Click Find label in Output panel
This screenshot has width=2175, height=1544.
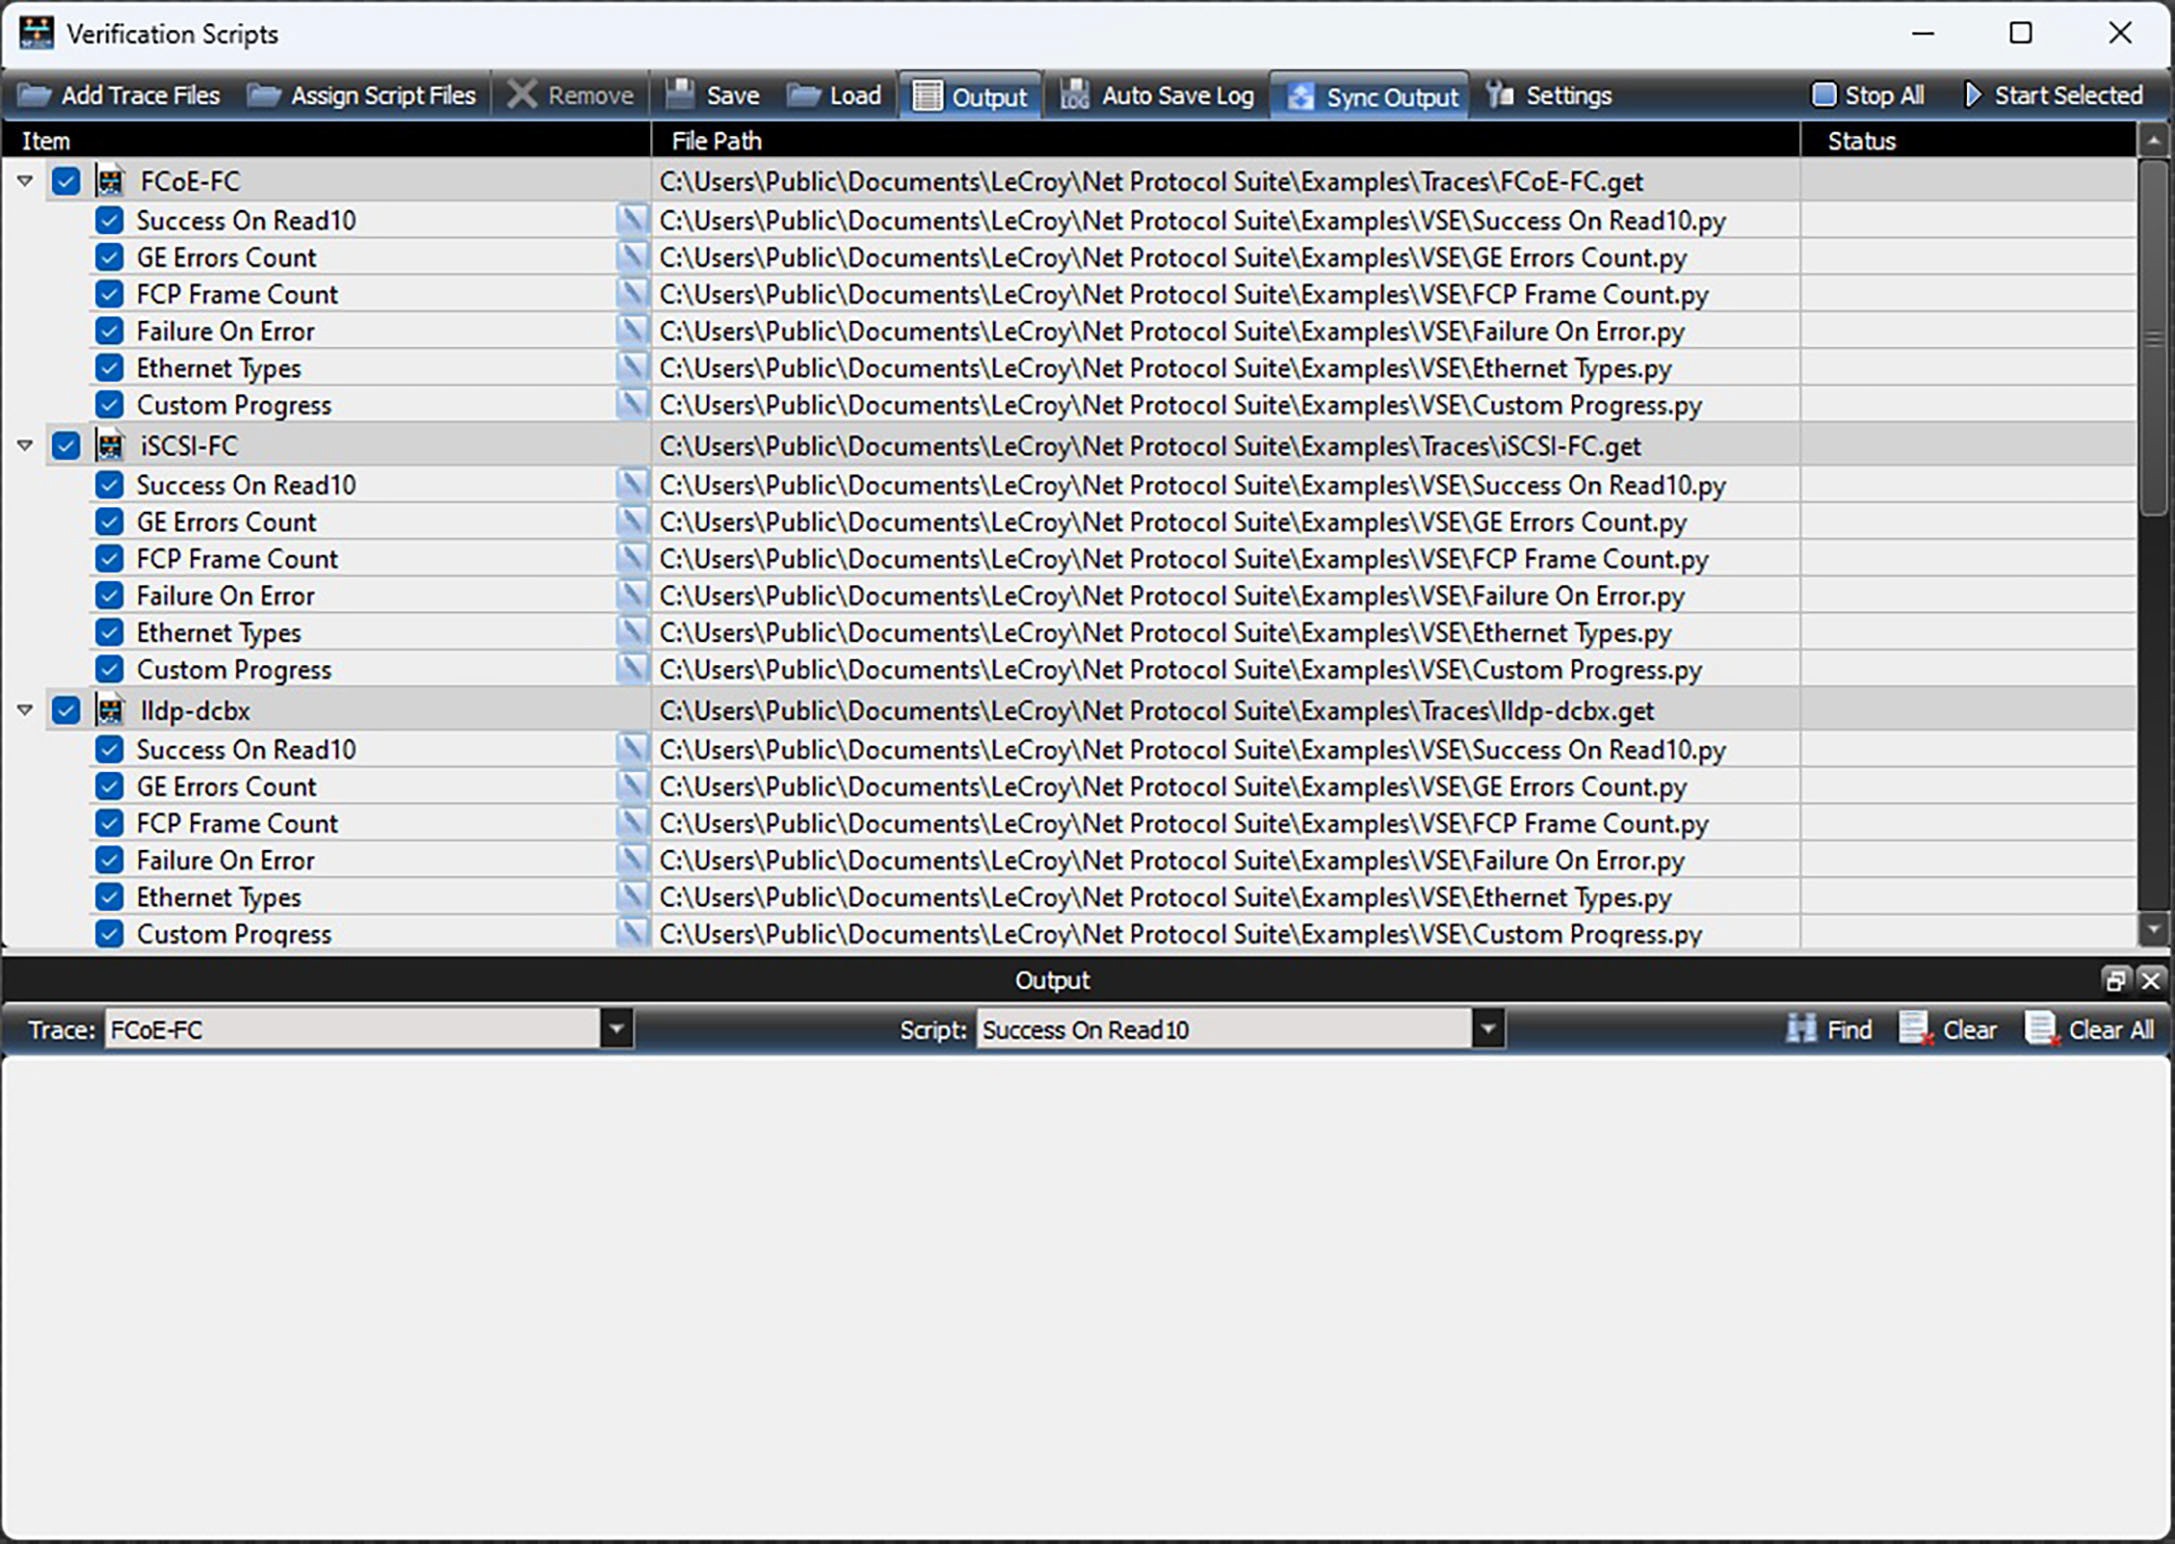[1849, 1030]
